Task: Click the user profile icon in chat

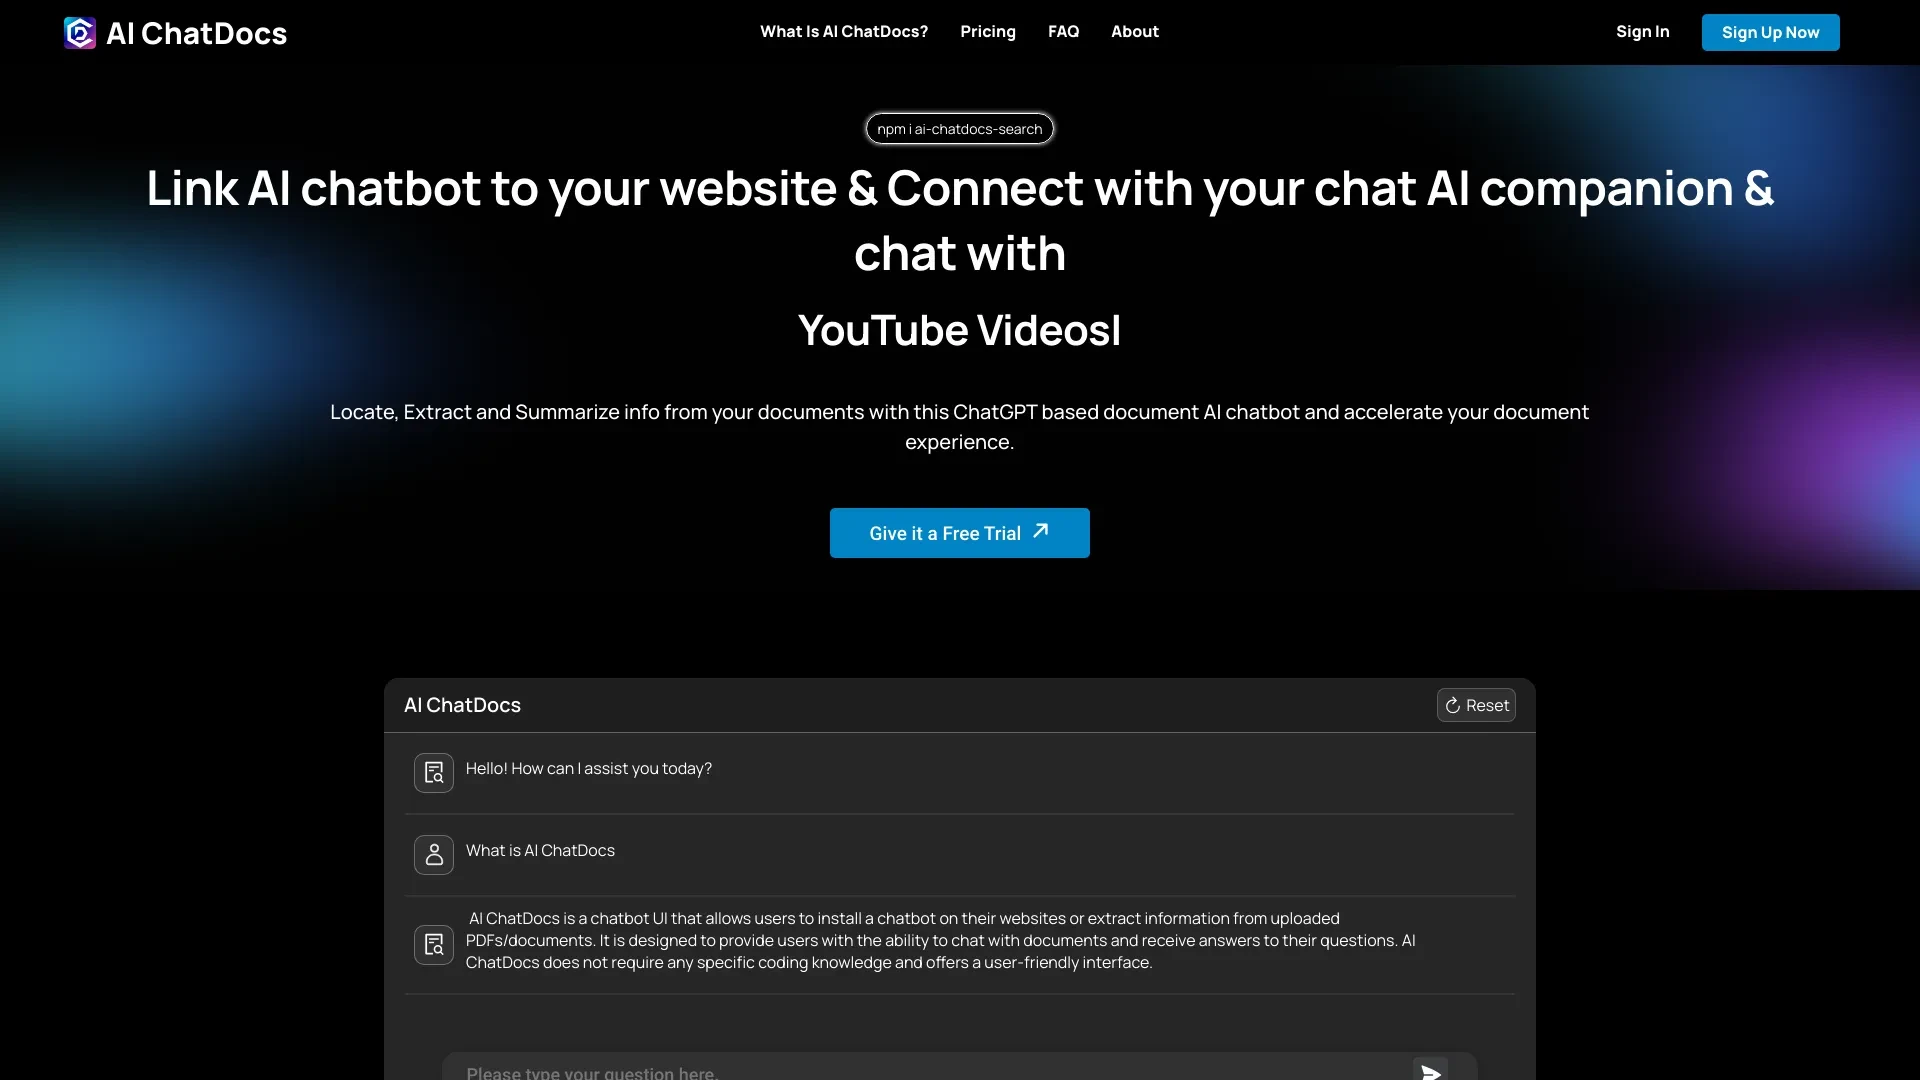Action: click(433, 855)
